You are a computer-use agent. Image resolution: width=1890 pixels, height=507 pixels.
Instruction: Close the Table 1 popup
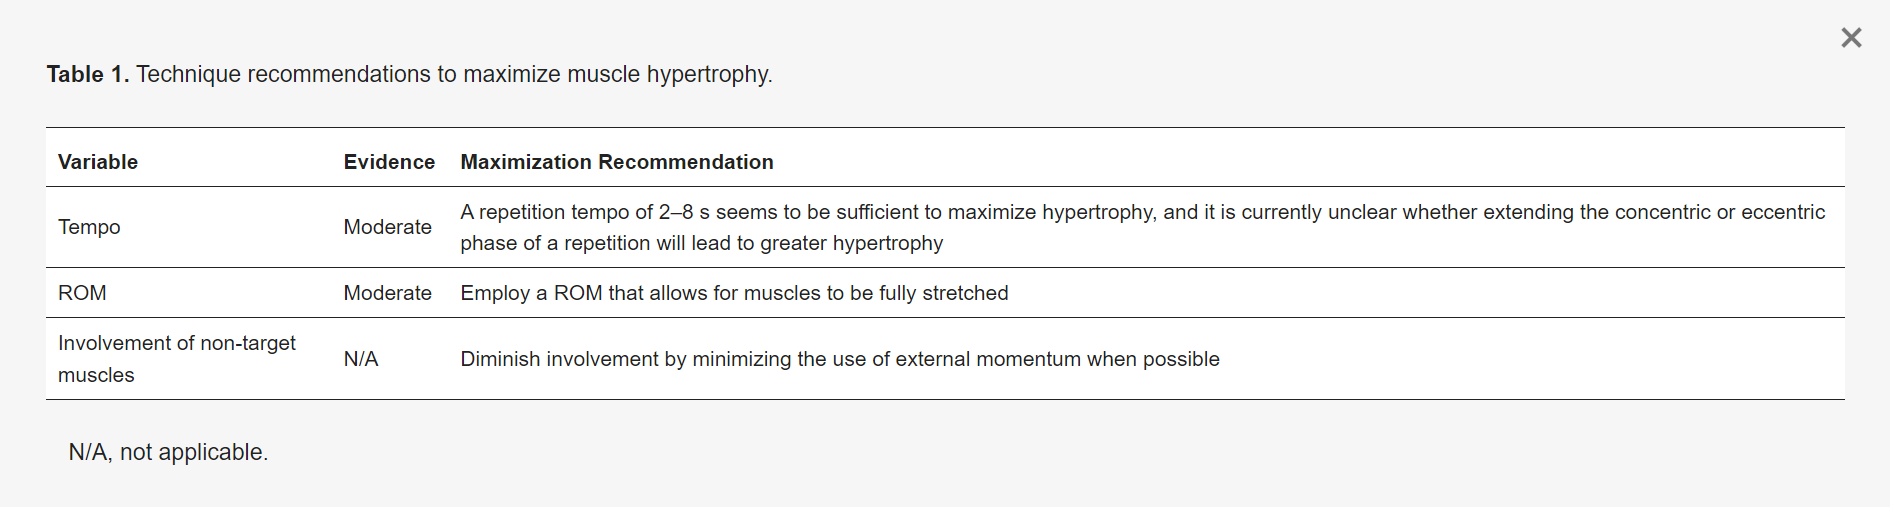[1851, 38]
